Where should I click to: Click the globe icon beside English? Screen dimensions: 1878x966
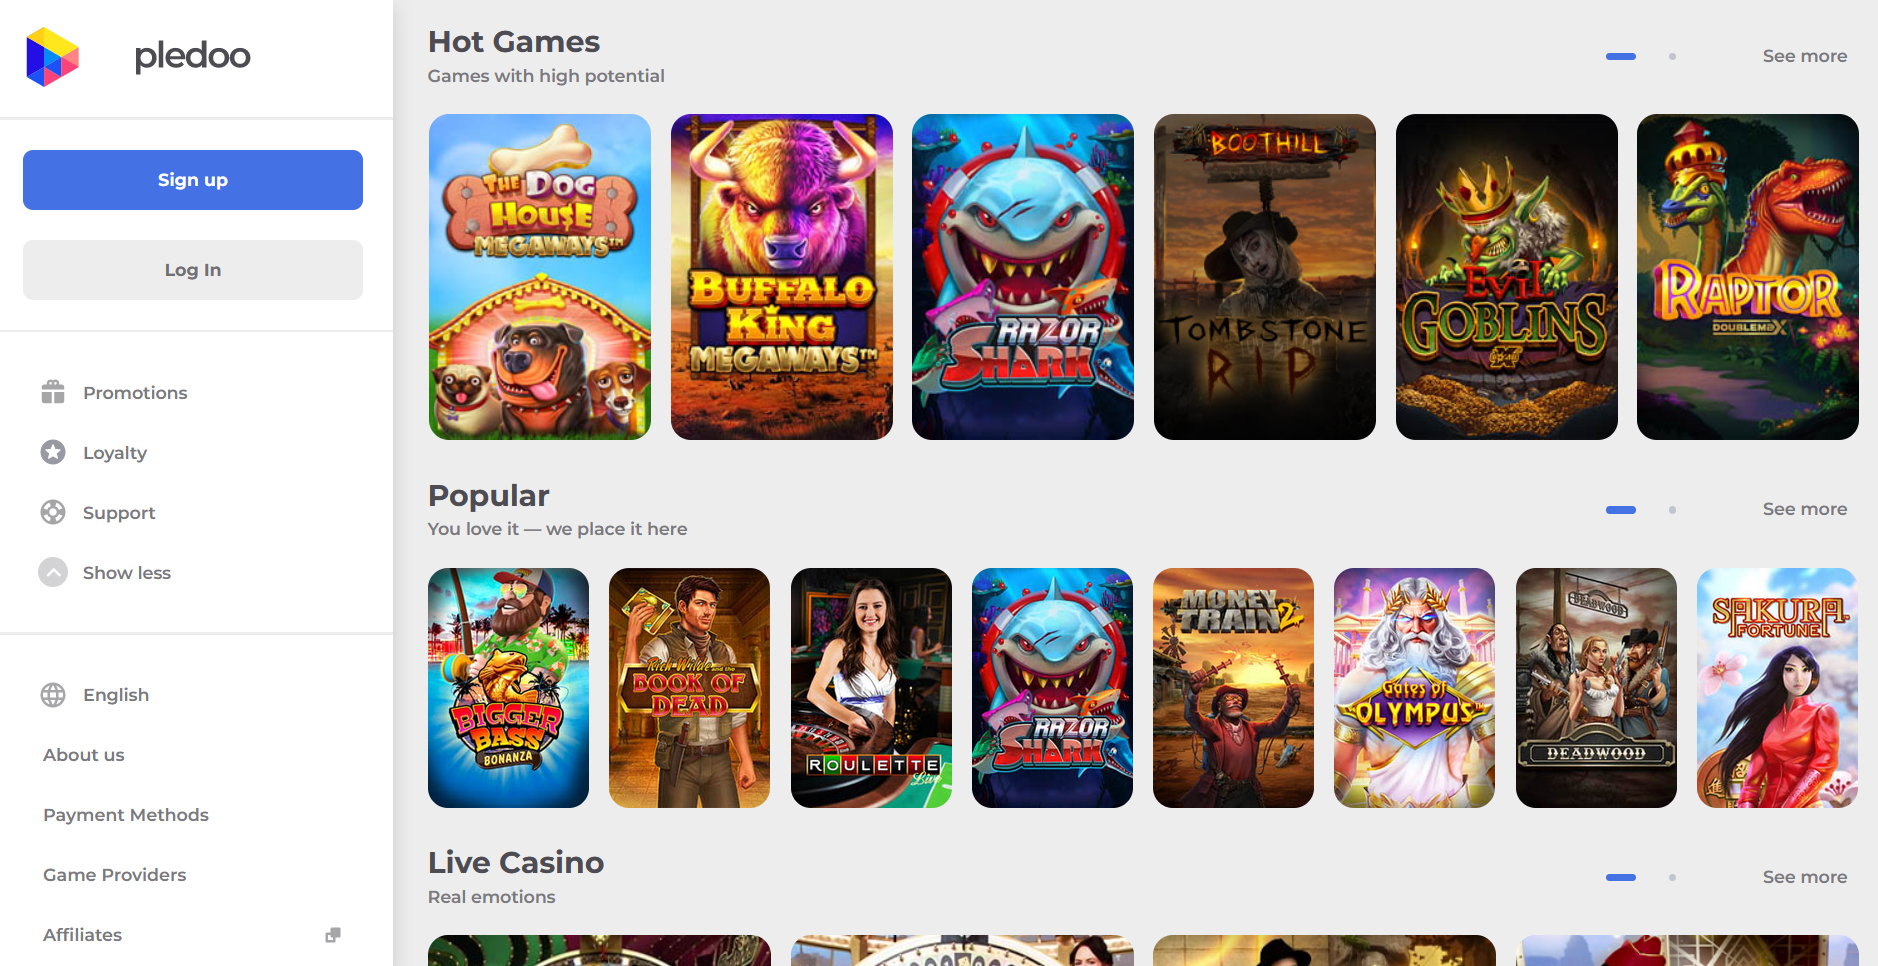click(53, 694)
